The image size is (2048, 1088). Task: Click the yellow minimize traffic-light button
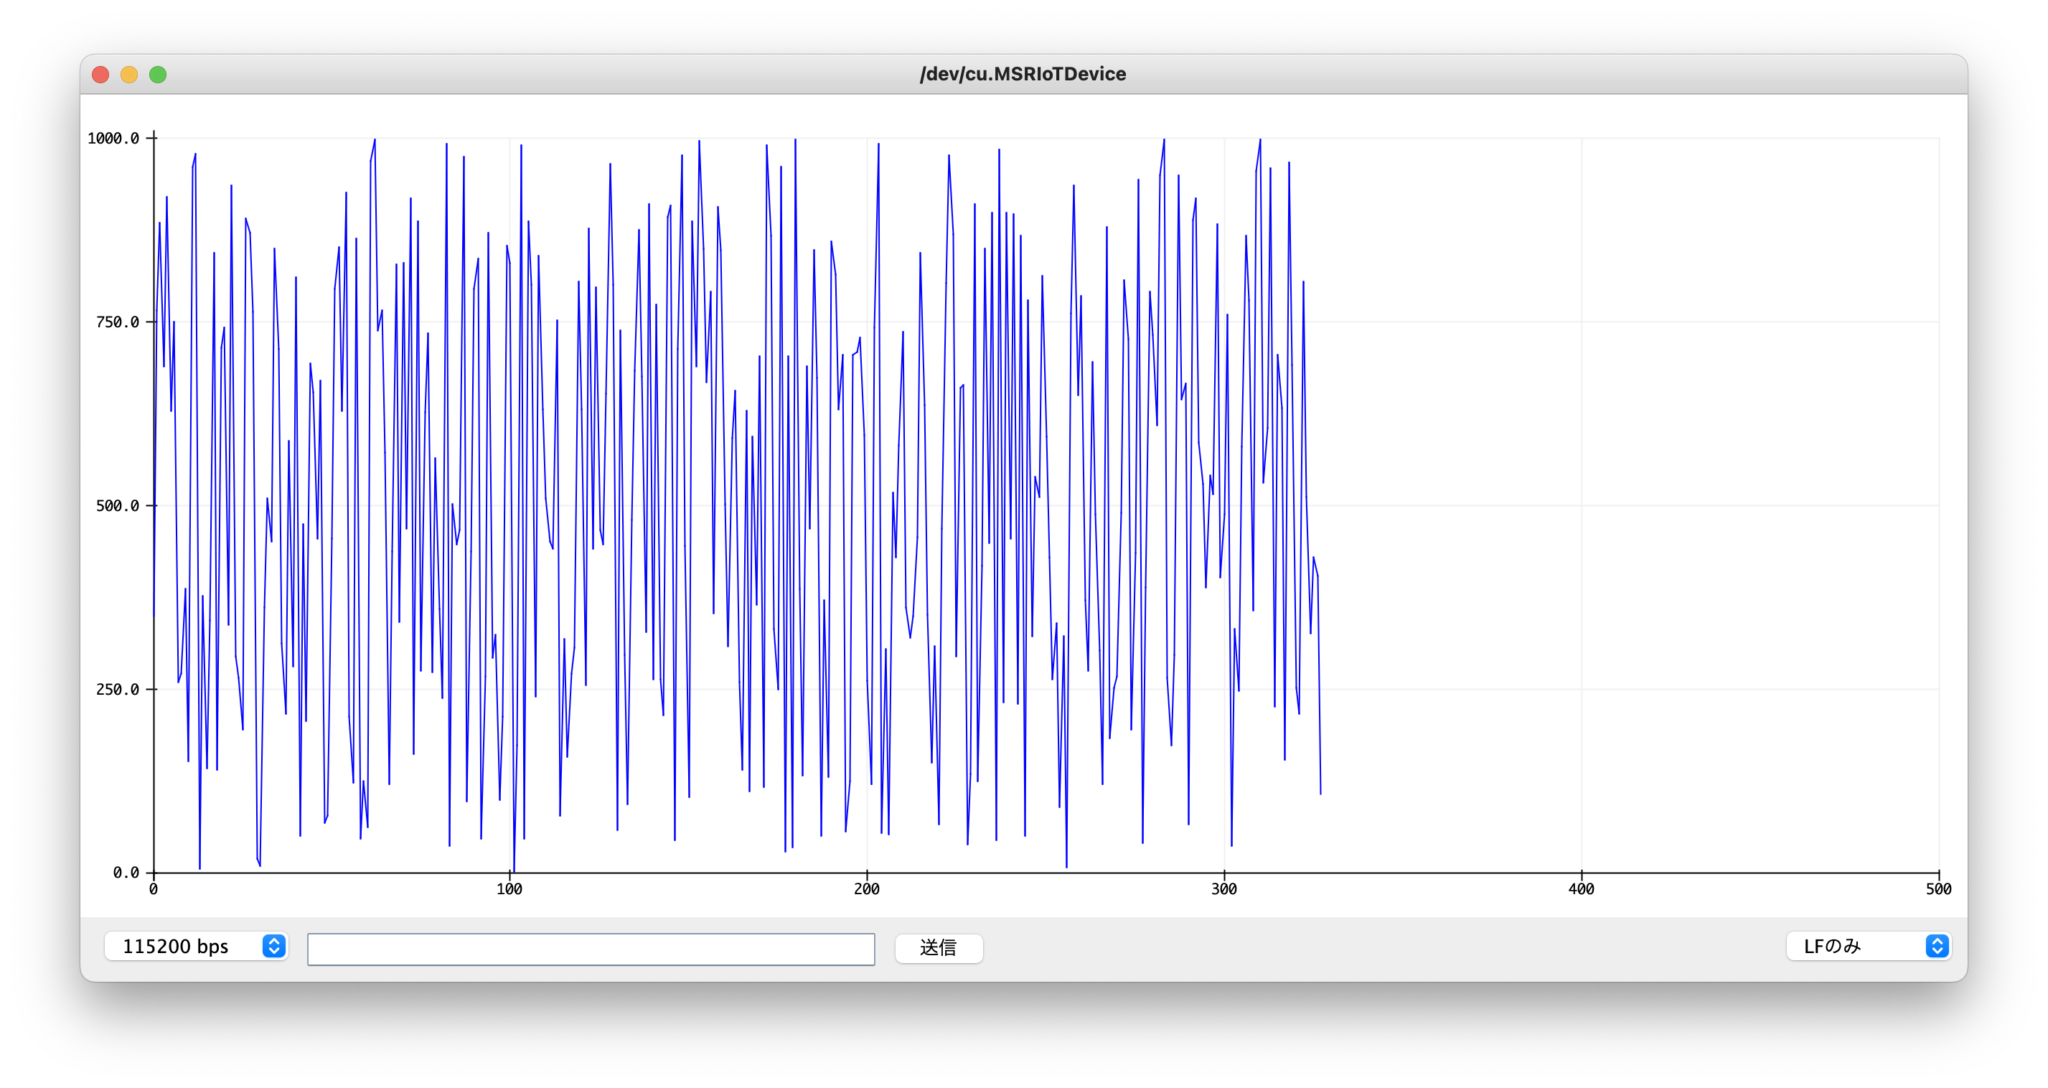[129, 74]
